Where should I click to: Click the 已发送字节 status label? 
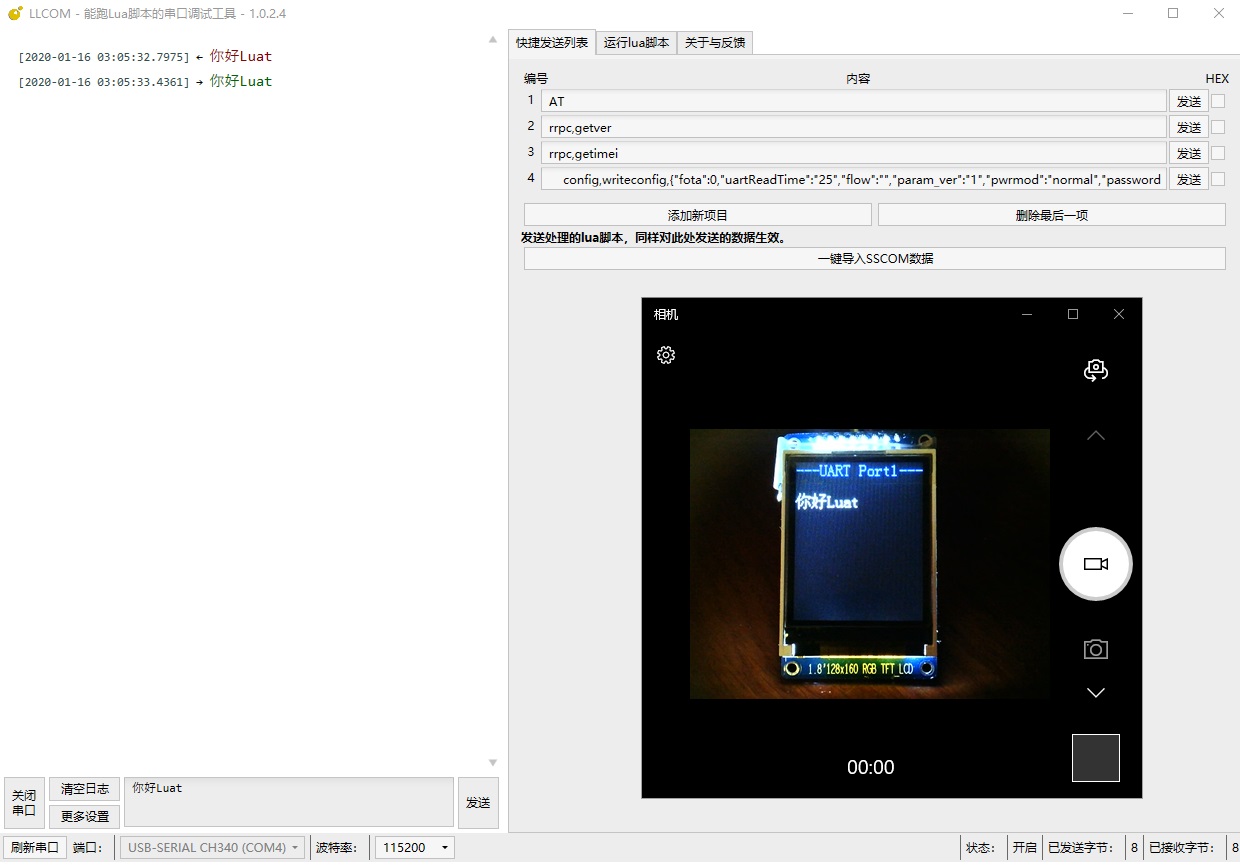coord(1080,847)
